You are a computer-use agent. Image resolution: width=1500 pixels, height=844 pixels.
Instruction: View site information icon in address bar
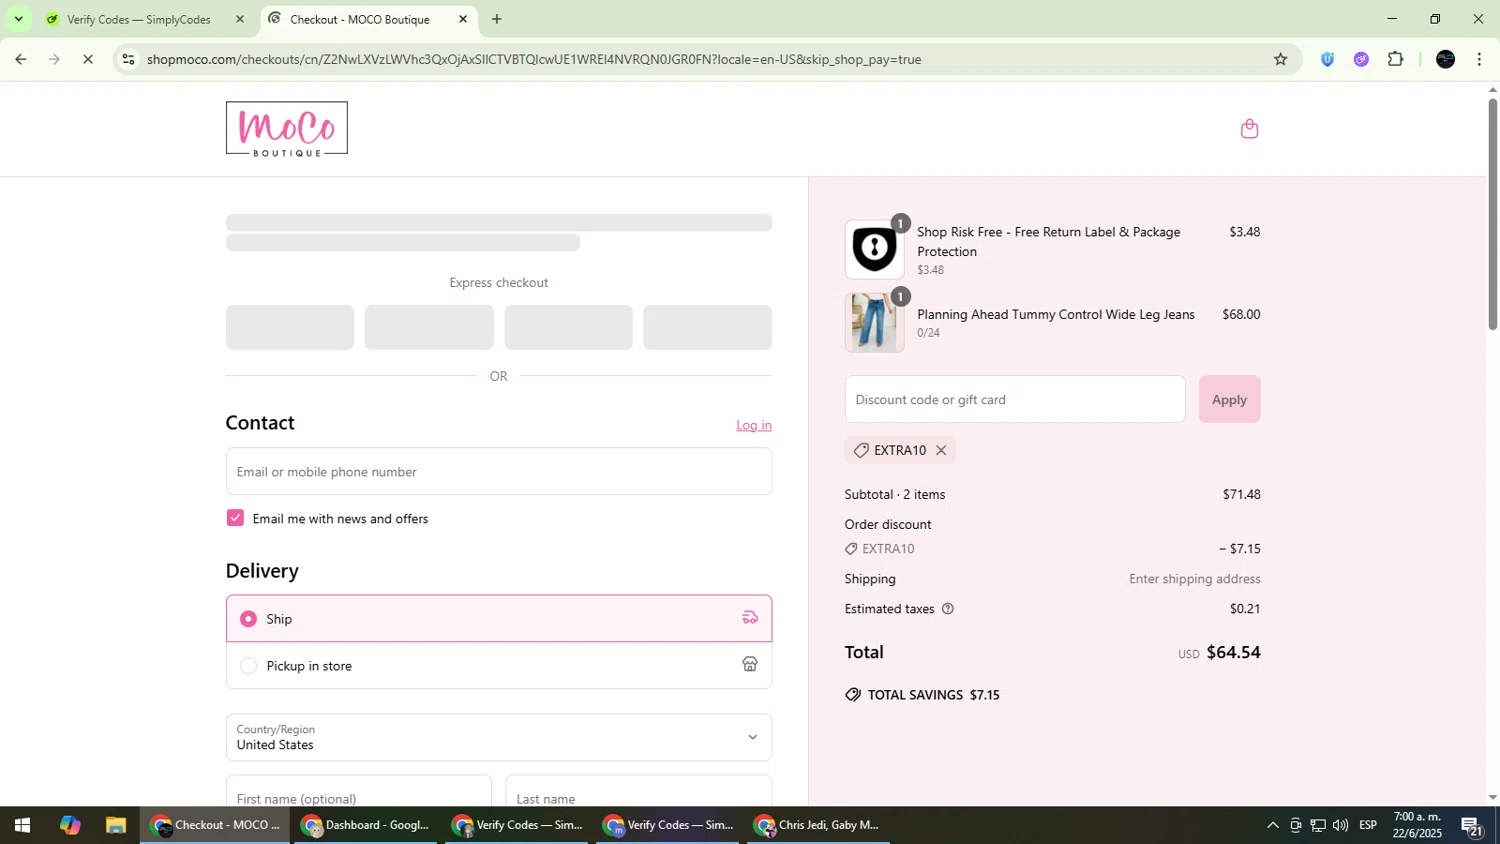tap(127, 59)
